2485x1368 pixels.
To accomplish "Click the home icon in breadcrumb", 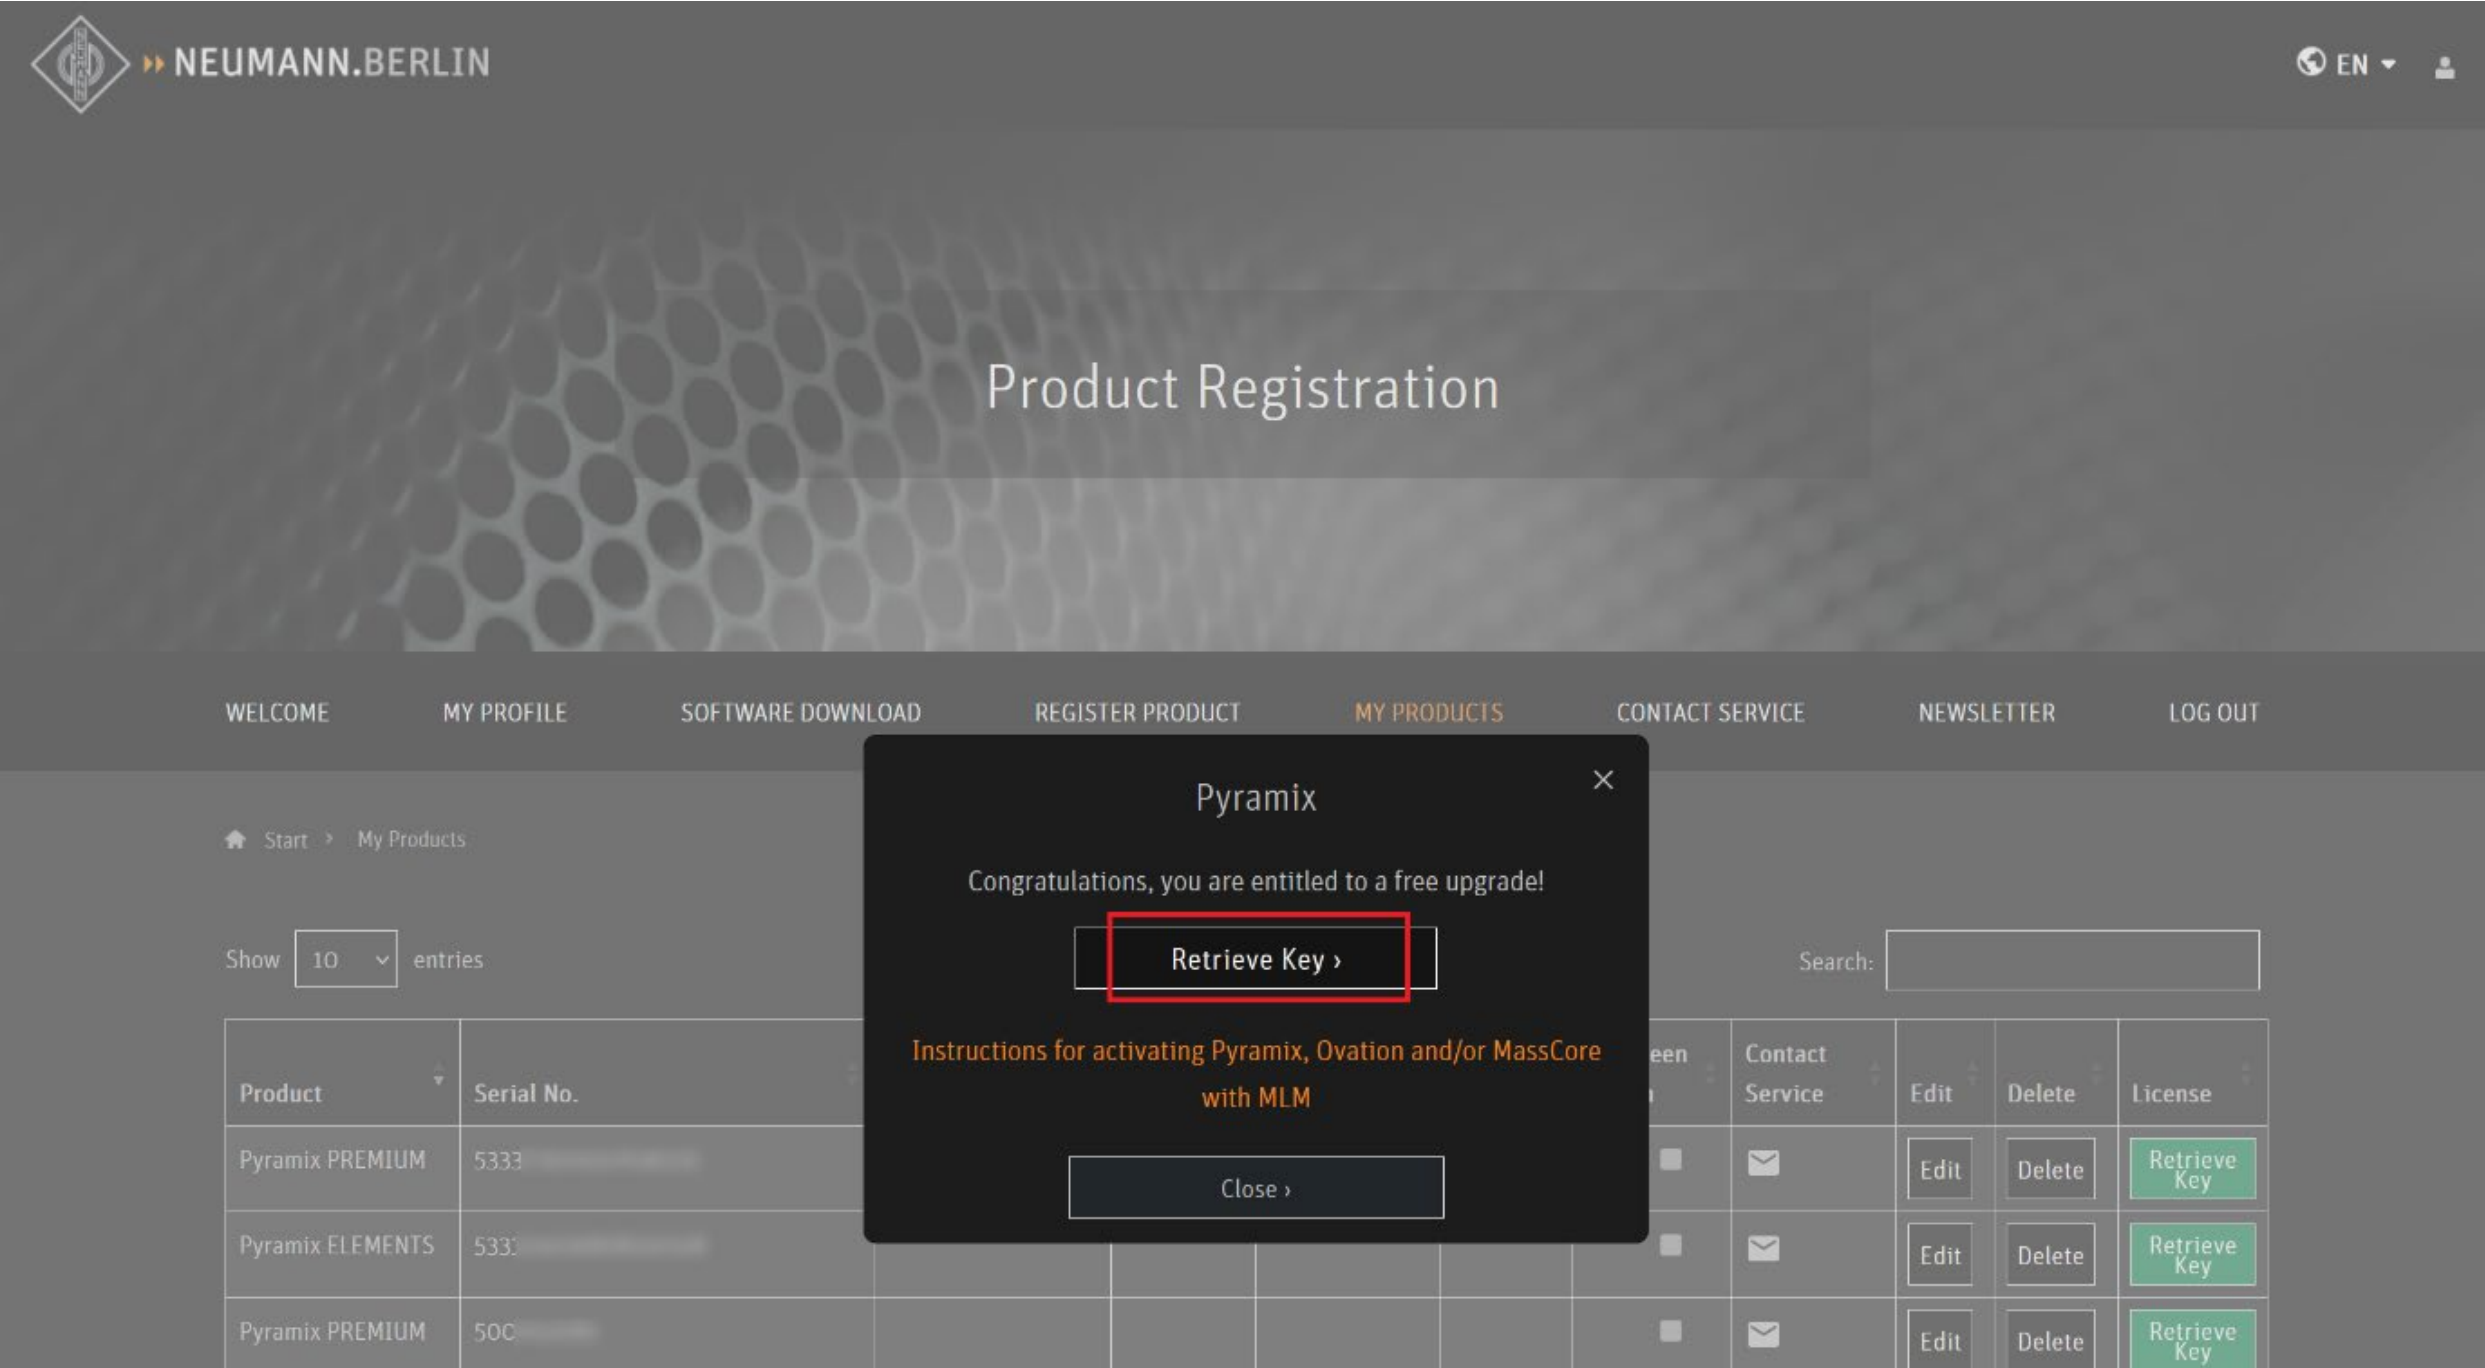I will click(235, 839).
